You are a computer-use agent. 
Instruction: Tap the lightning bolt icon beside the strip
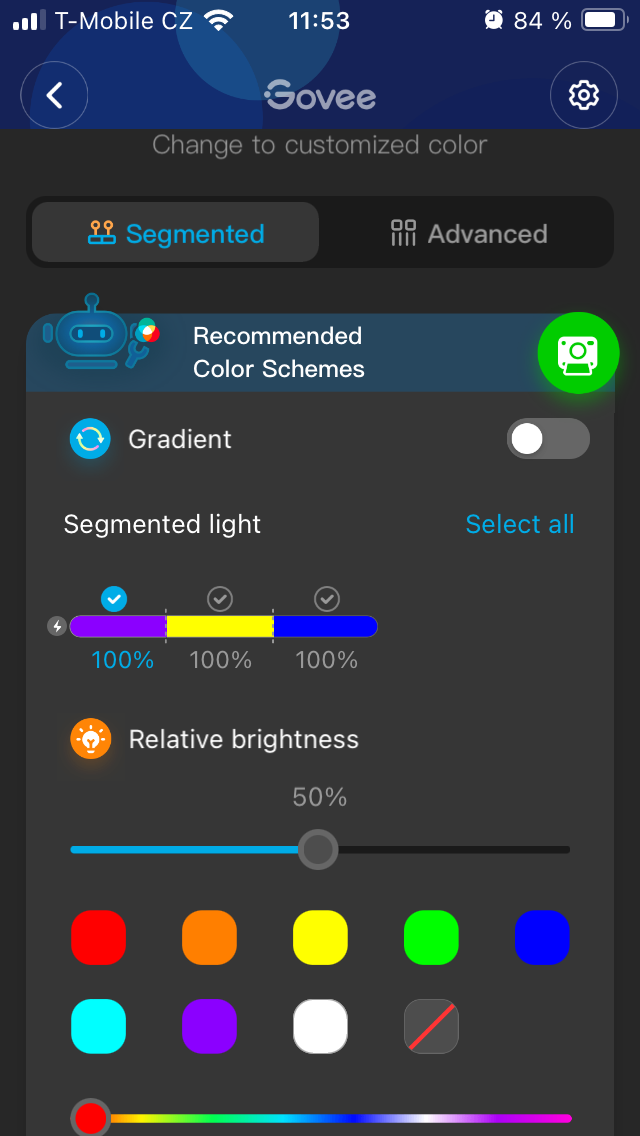tap(57, 627)
